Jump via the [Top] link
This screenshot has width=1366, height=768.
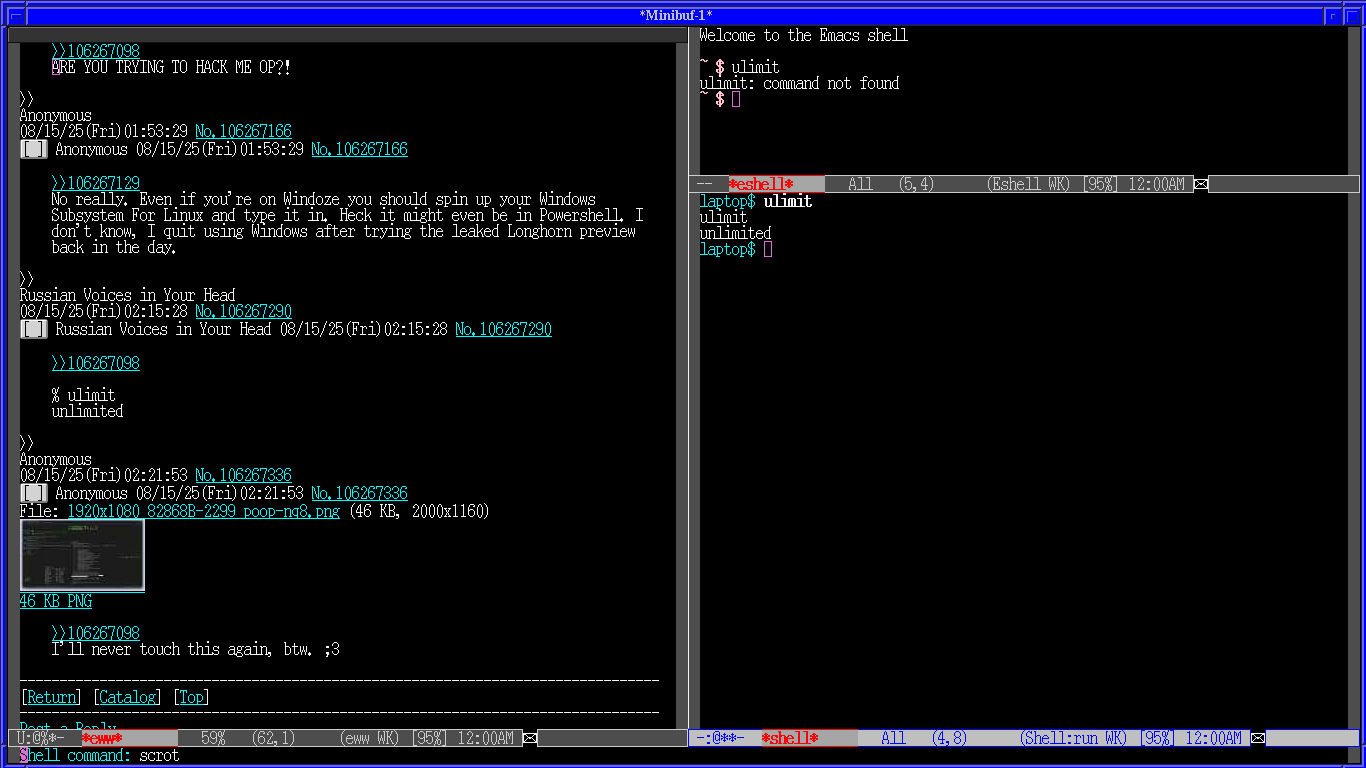(x=192, y=698)
